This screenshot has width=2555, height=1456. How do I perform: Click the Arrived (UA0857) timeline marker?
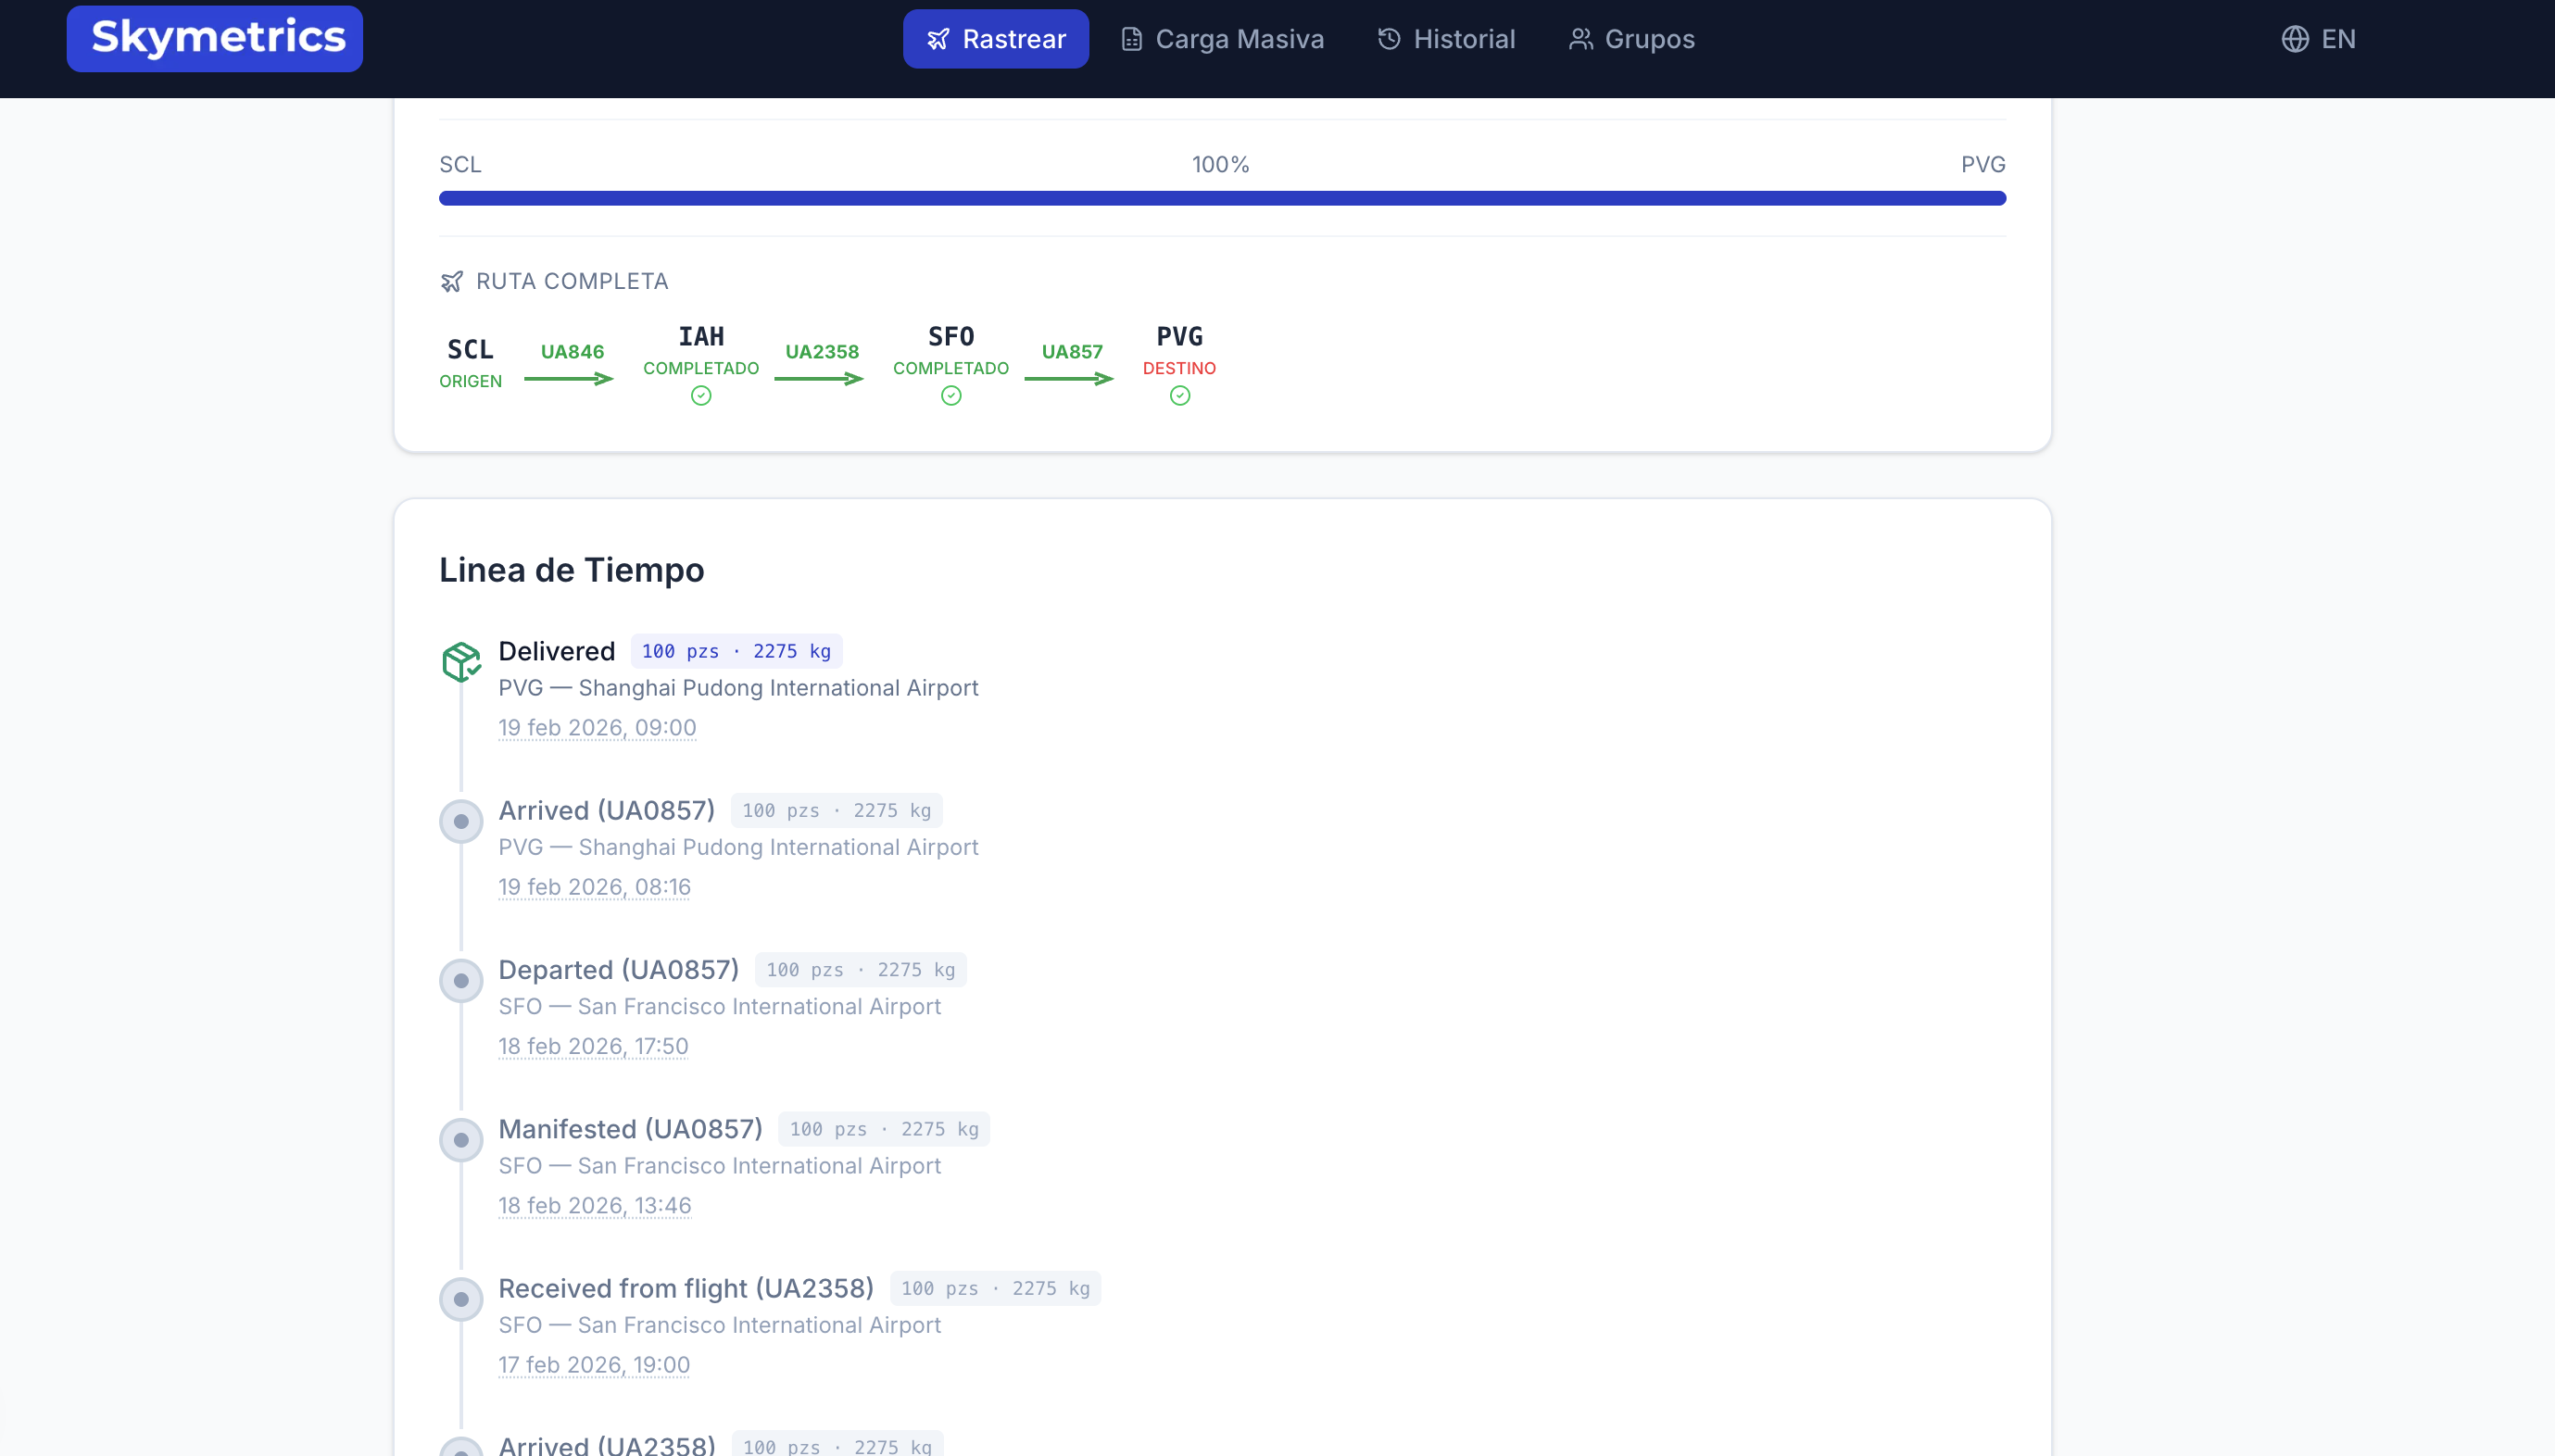(x=461, y=821)
